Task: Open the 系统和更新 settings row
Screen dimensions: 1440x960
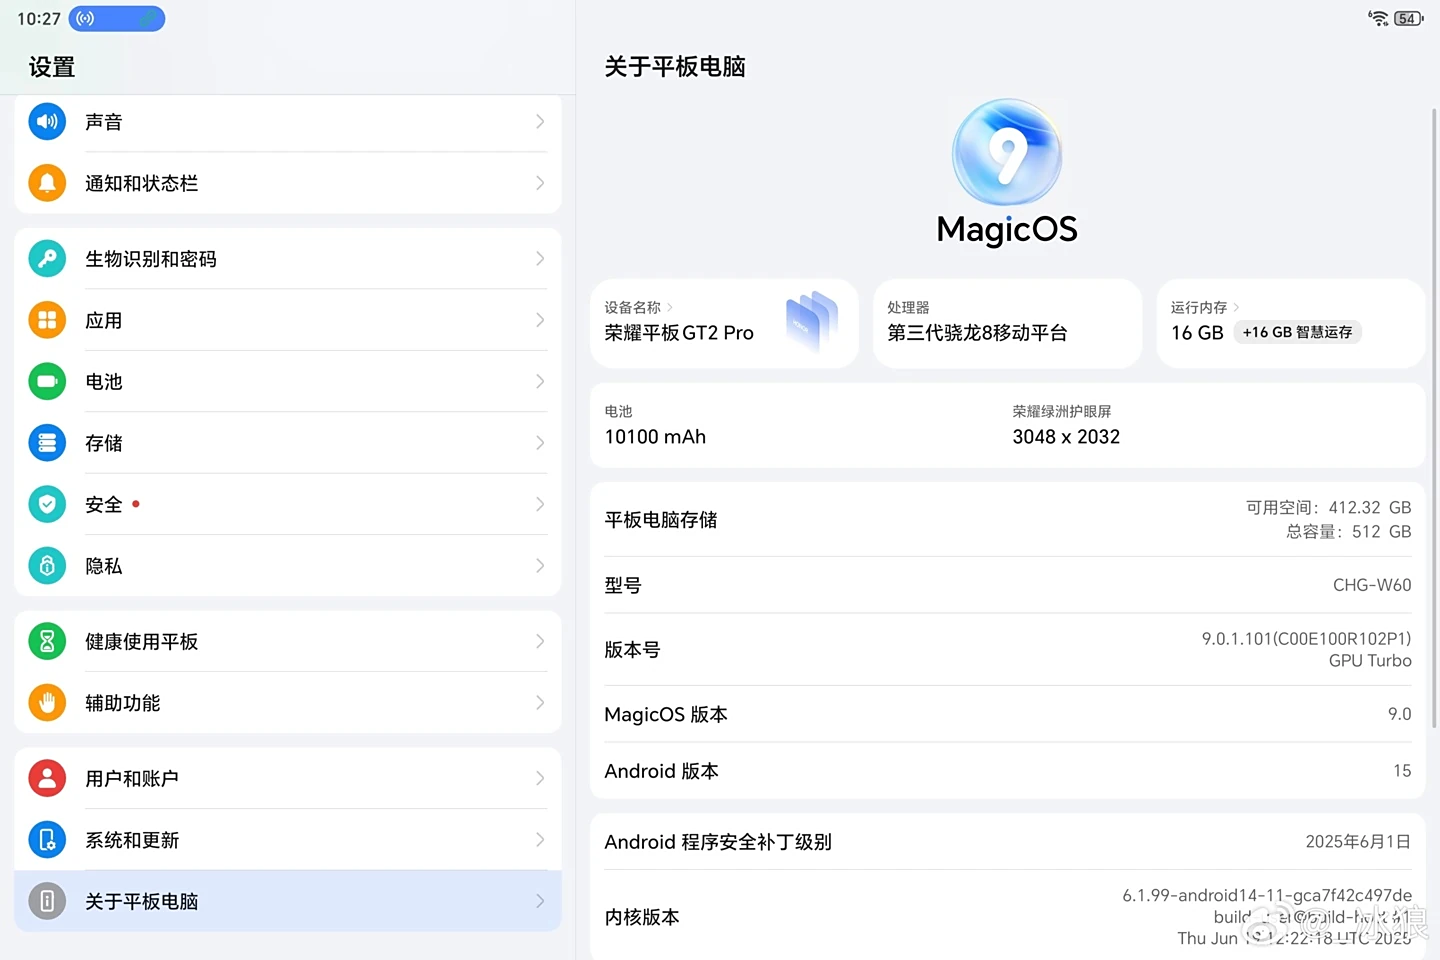Action: click(x=288, y=840)
